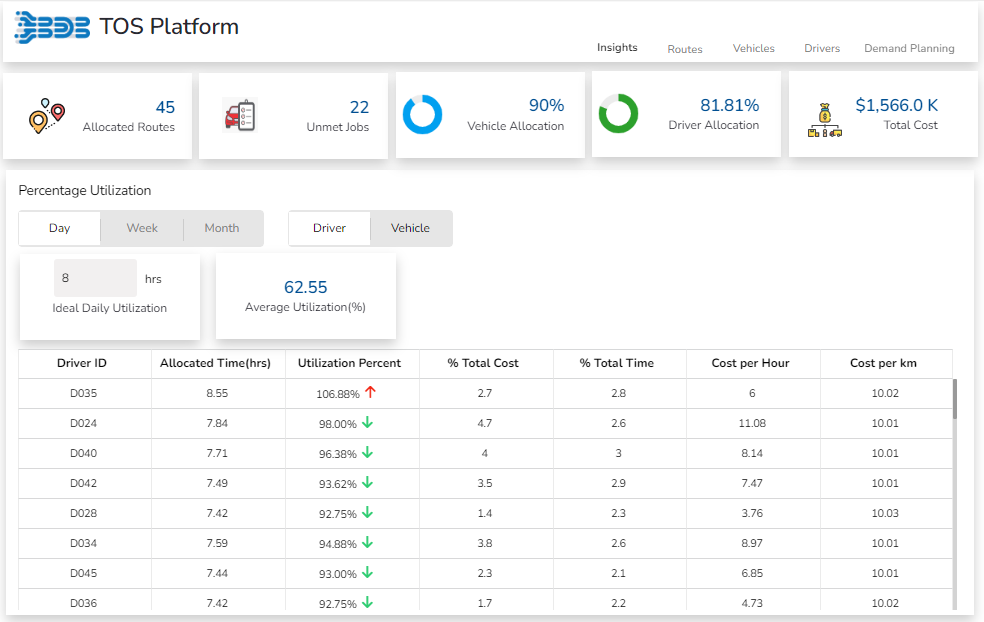This screenshot has height=622, width=984.
Task: Click the 45 Allocated Routes value
Action: tap(165, 107)
